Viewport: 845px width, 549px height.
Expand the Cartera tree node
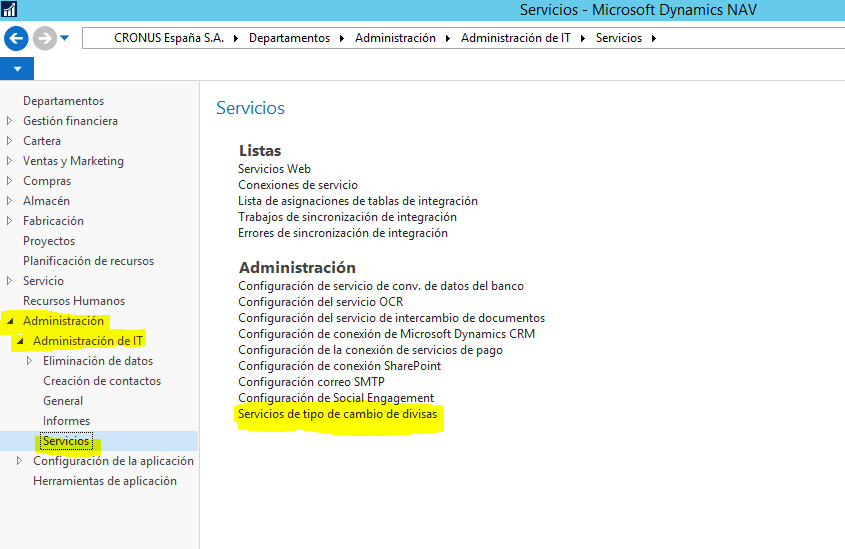tap(9, 141)
